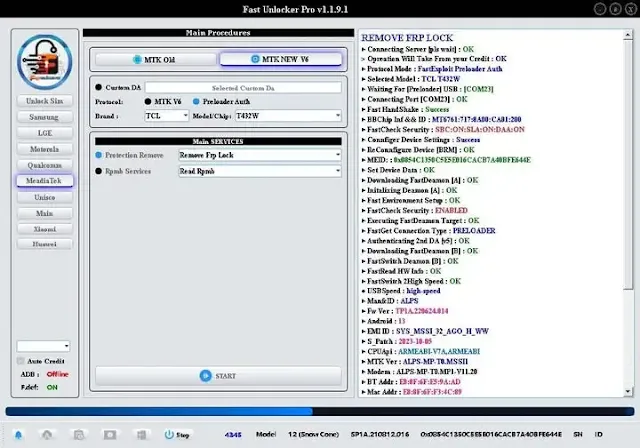Click the Huawei sidebar button
This screenshot has width=640, height=448.
45,244
